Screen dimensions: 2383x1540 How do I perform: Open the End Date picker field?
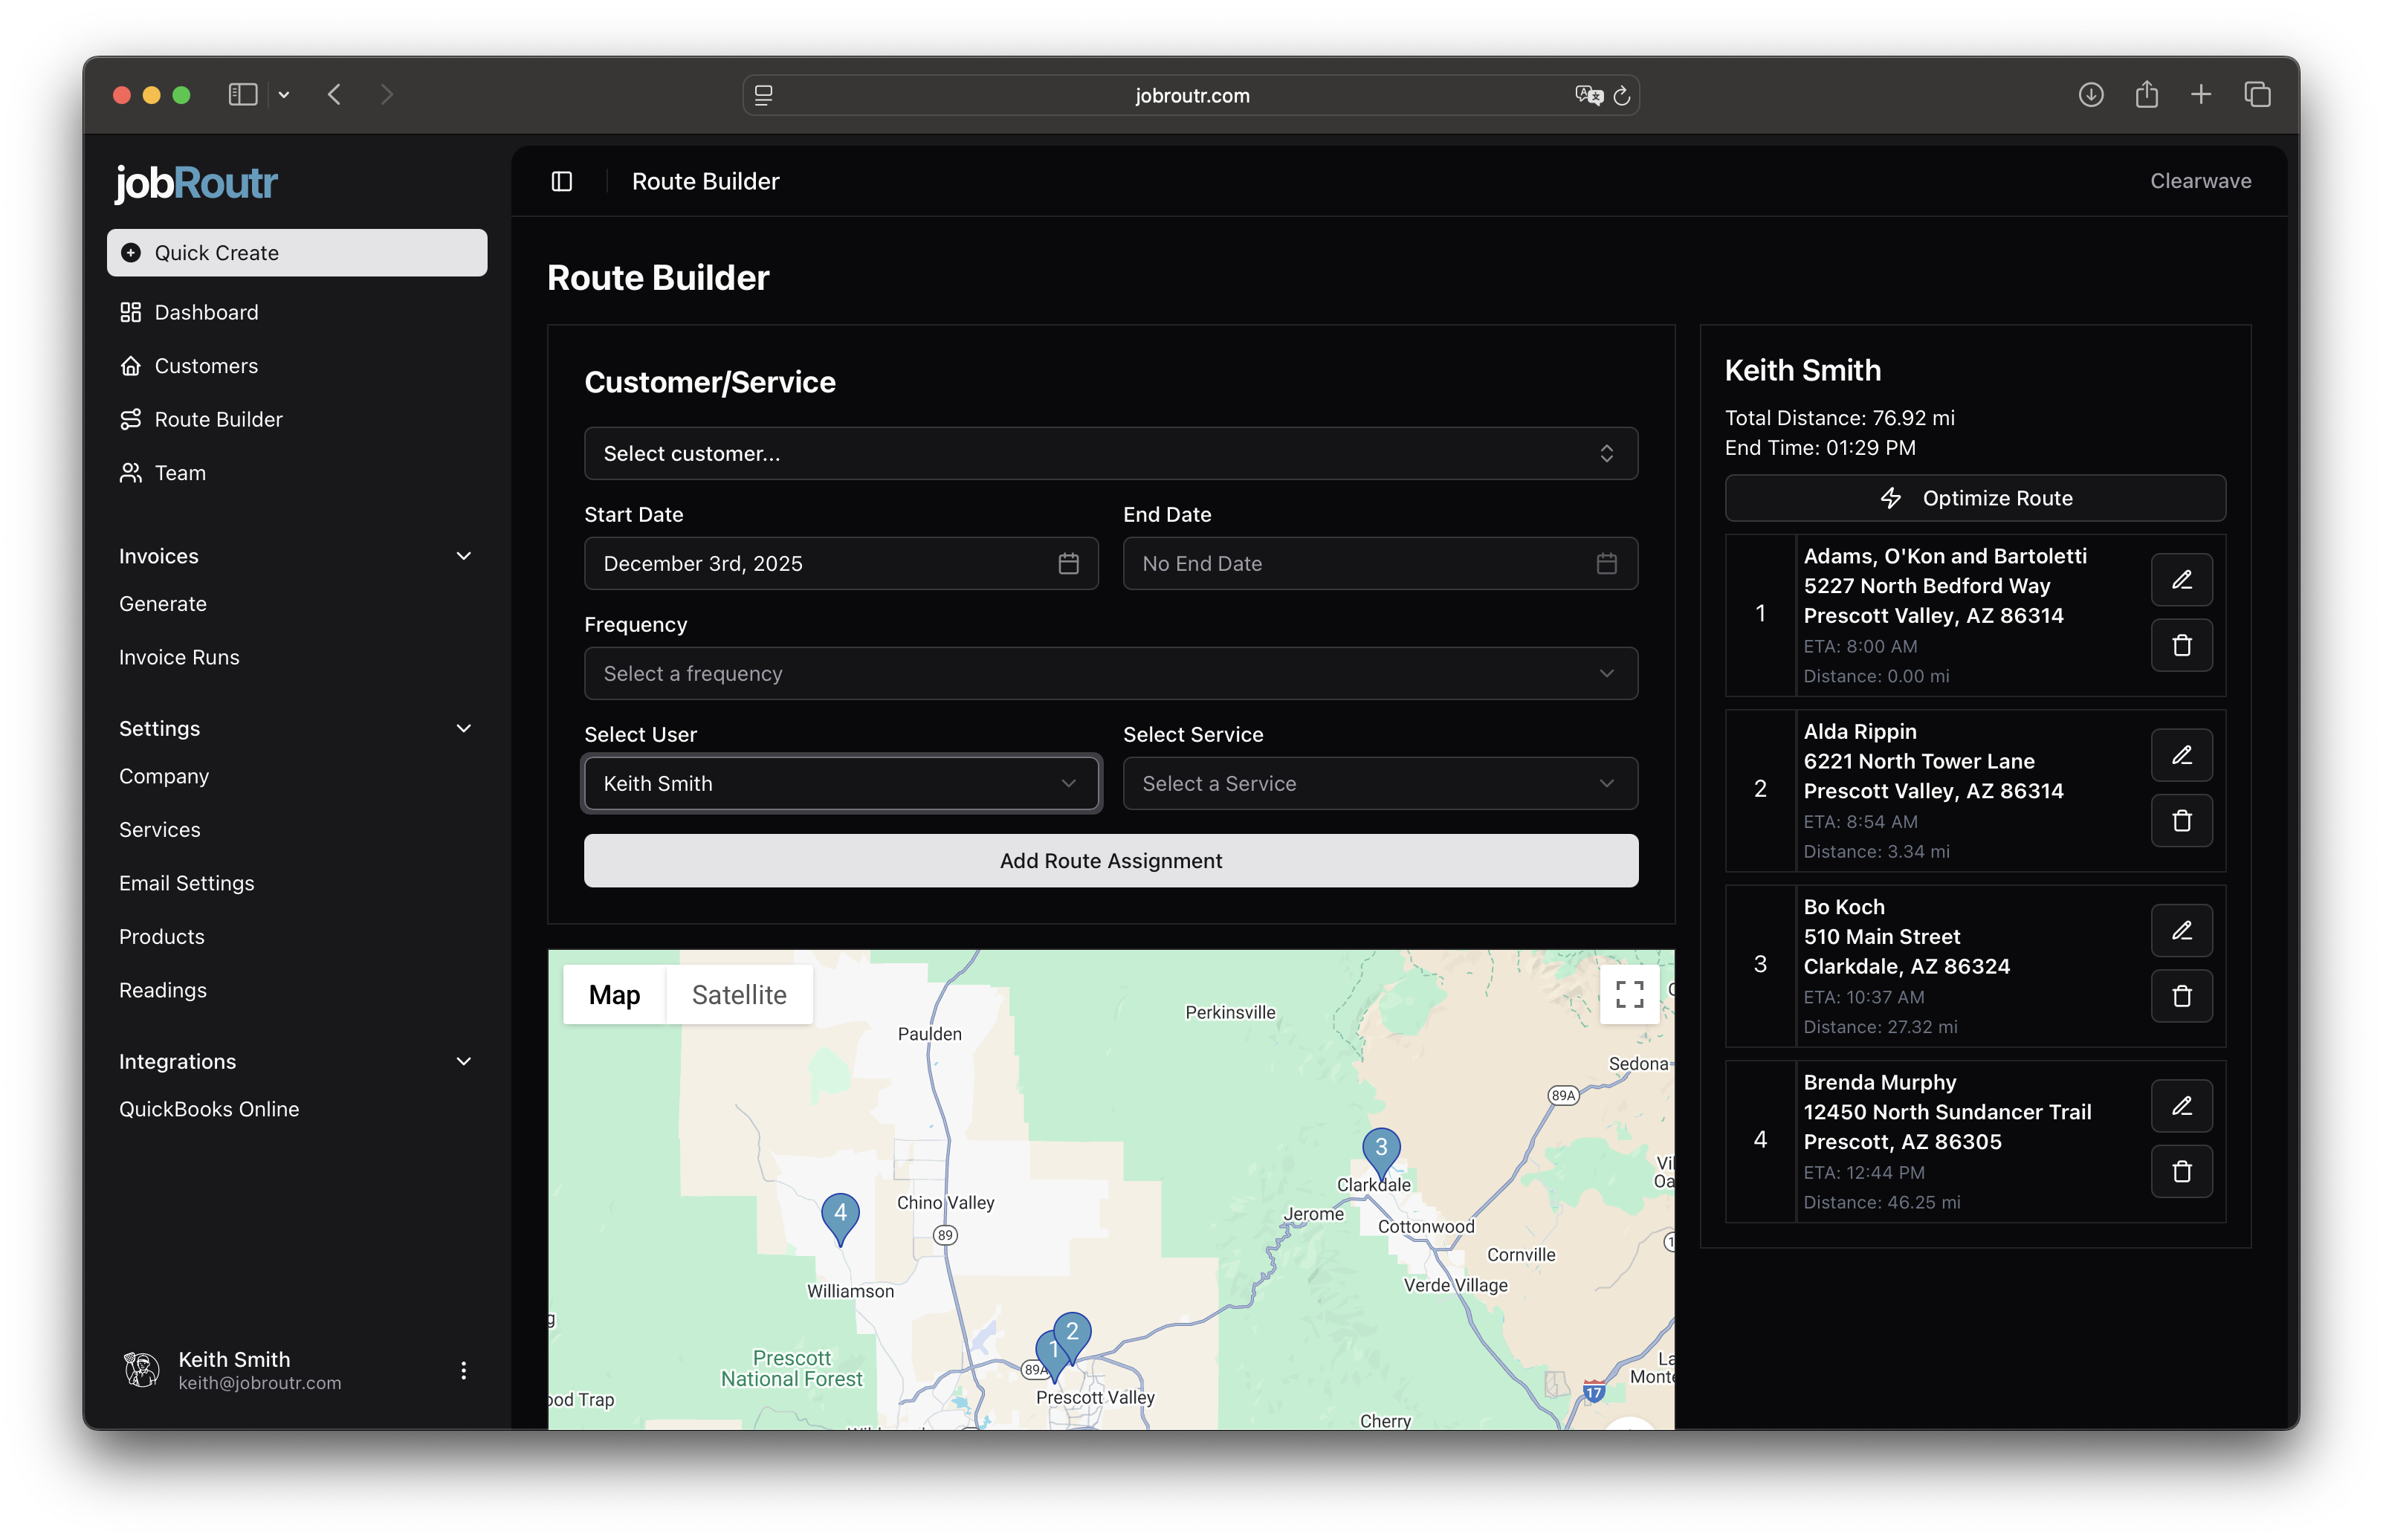coord(1380,564)
